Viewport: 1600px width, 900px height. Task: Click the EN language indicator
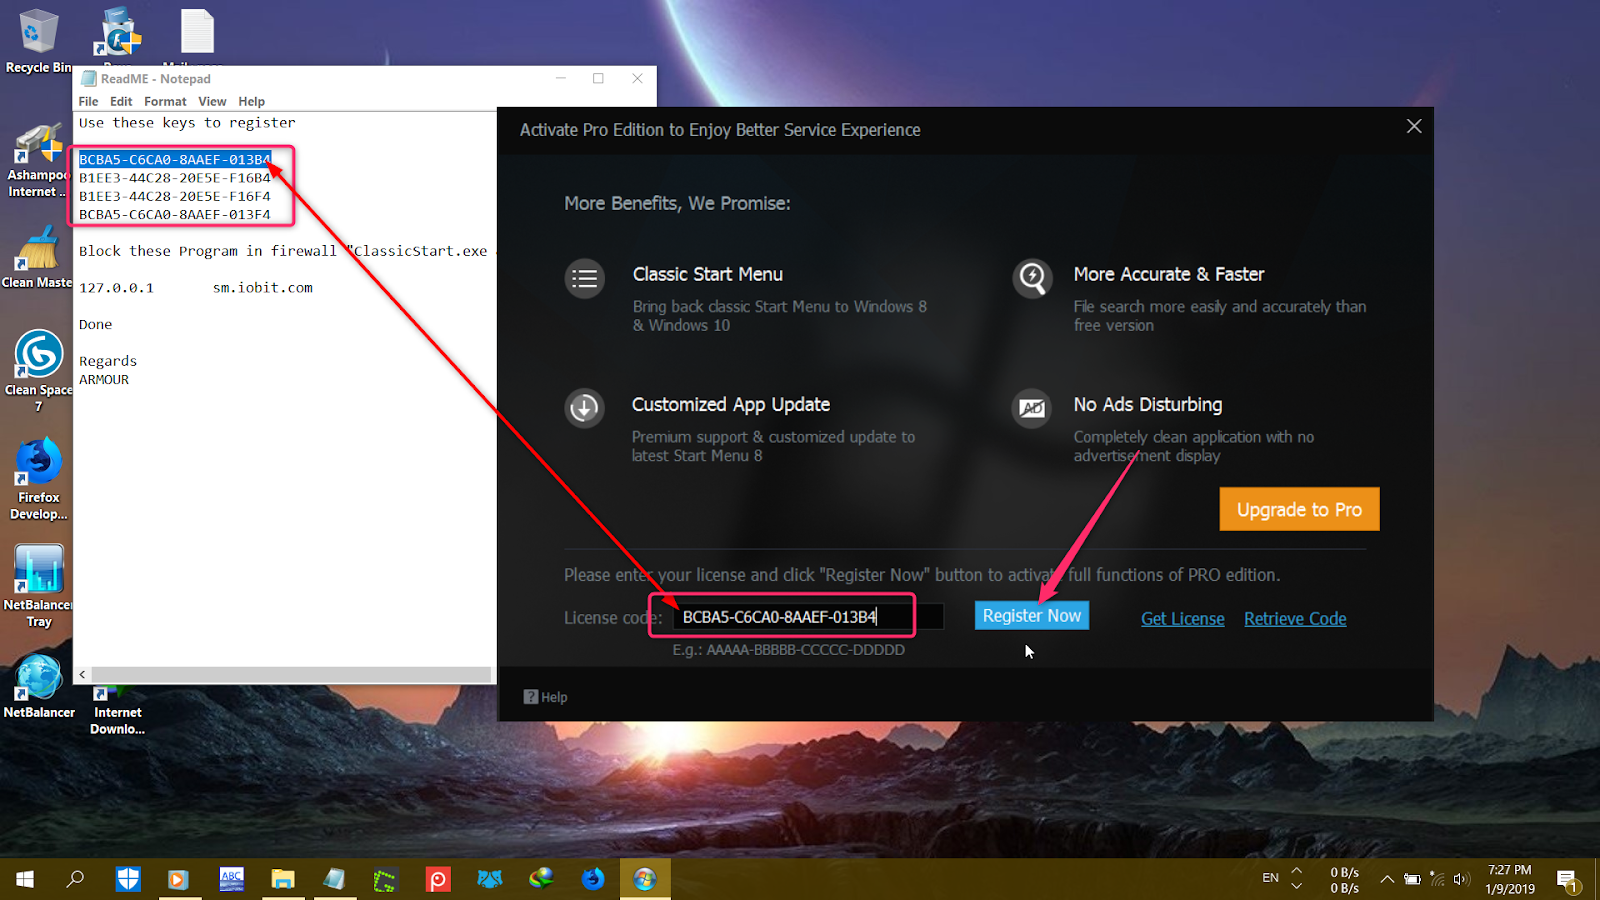1270,878
